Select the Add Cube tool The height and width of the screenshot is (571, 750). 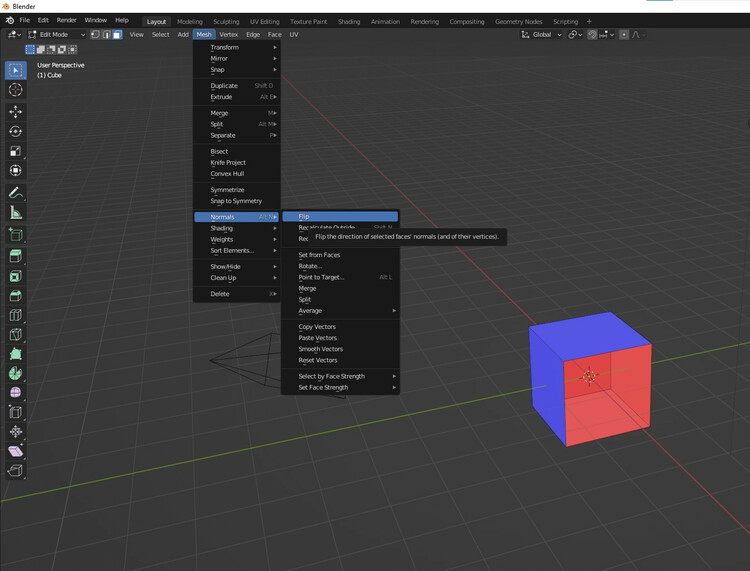(x=15, y=235)
